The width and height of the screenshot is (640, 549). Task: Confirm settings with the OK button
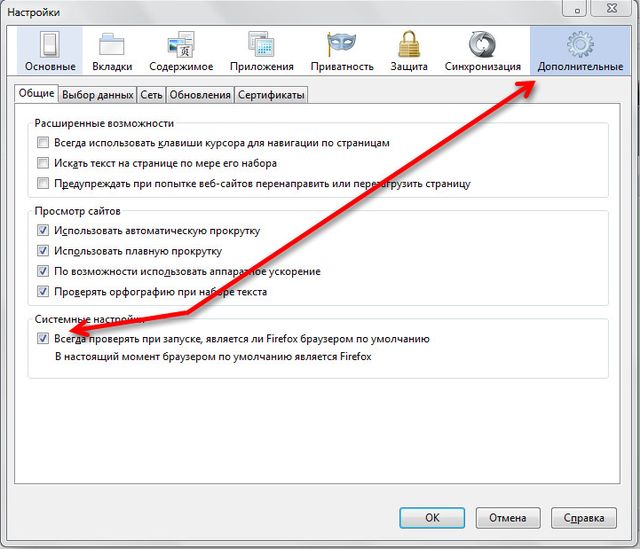click(x=432, y=518)
